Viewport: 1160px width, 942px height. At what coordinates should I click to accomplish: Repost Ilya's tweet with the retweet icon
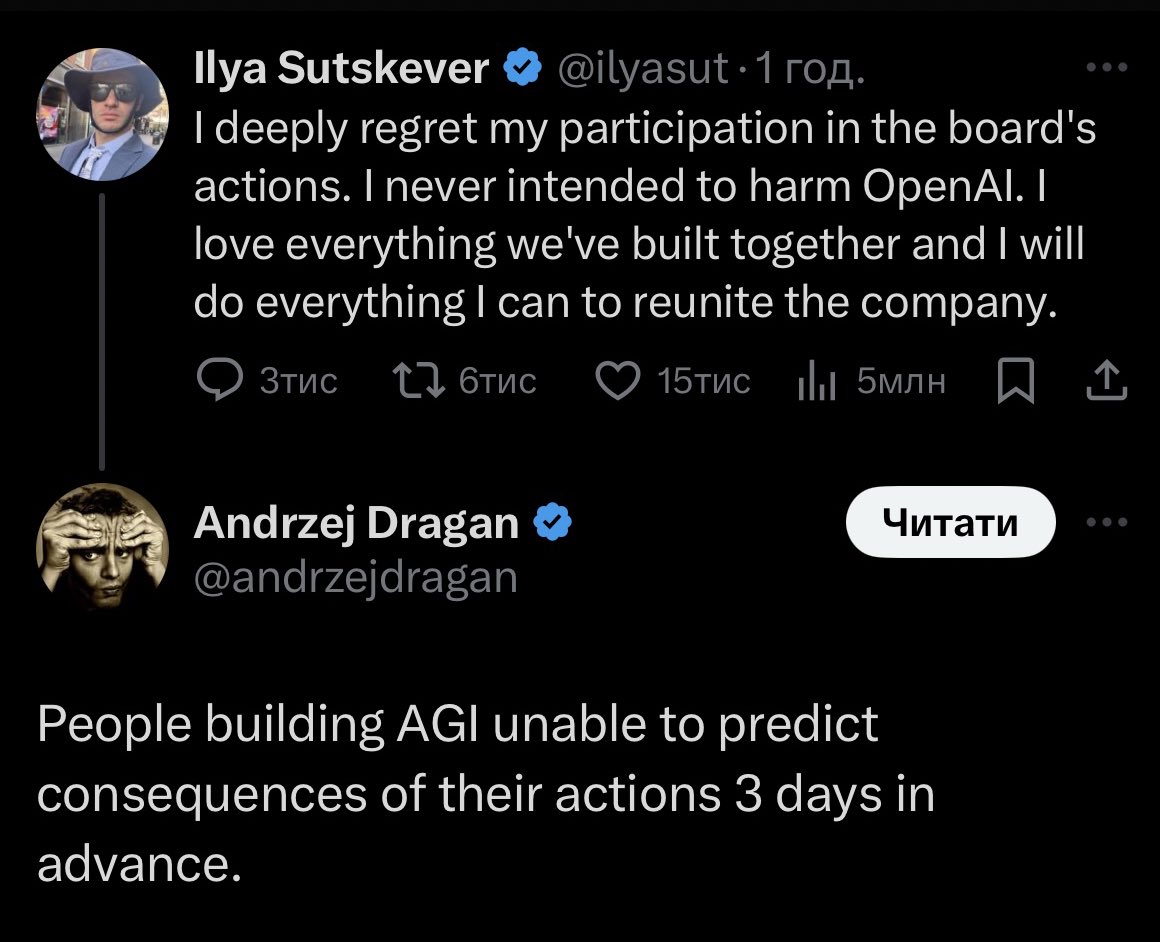click(416, 380)
